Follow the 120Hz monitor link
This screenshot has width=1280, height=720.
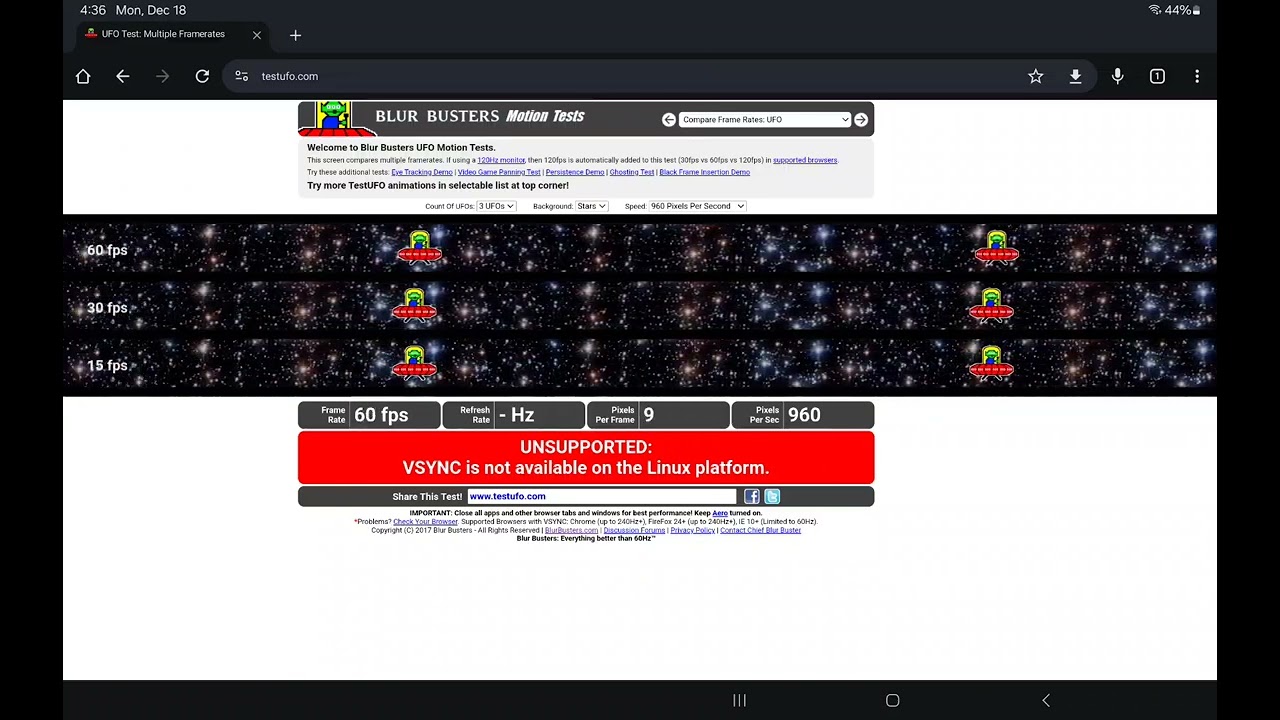pos(501,160)
